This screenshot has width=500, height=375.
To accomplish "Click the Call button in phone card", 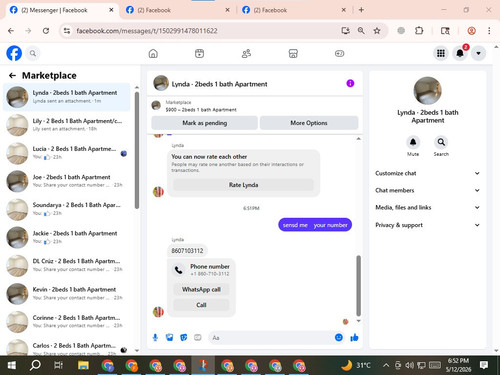I will (201, 305).
